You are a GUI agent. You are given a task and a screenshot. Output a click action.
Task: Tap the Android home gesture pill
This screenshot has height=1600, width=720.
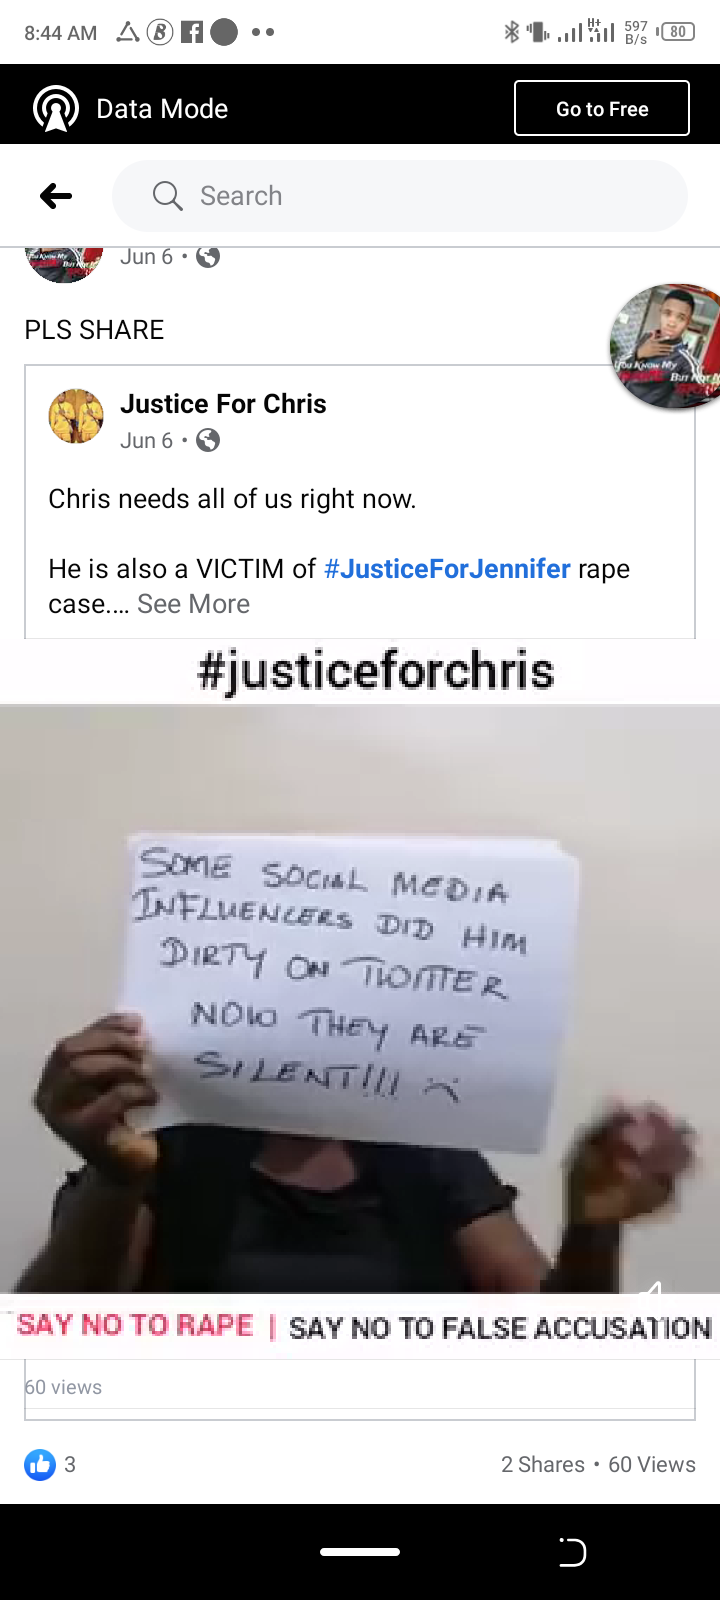coord(360,1552)
